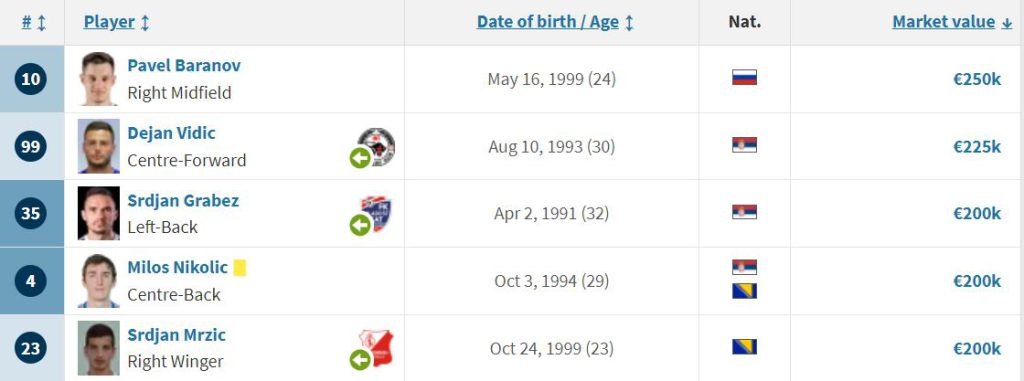Open Pavel Baranov's player profile

pyautogui.click(x=184, y=65)
